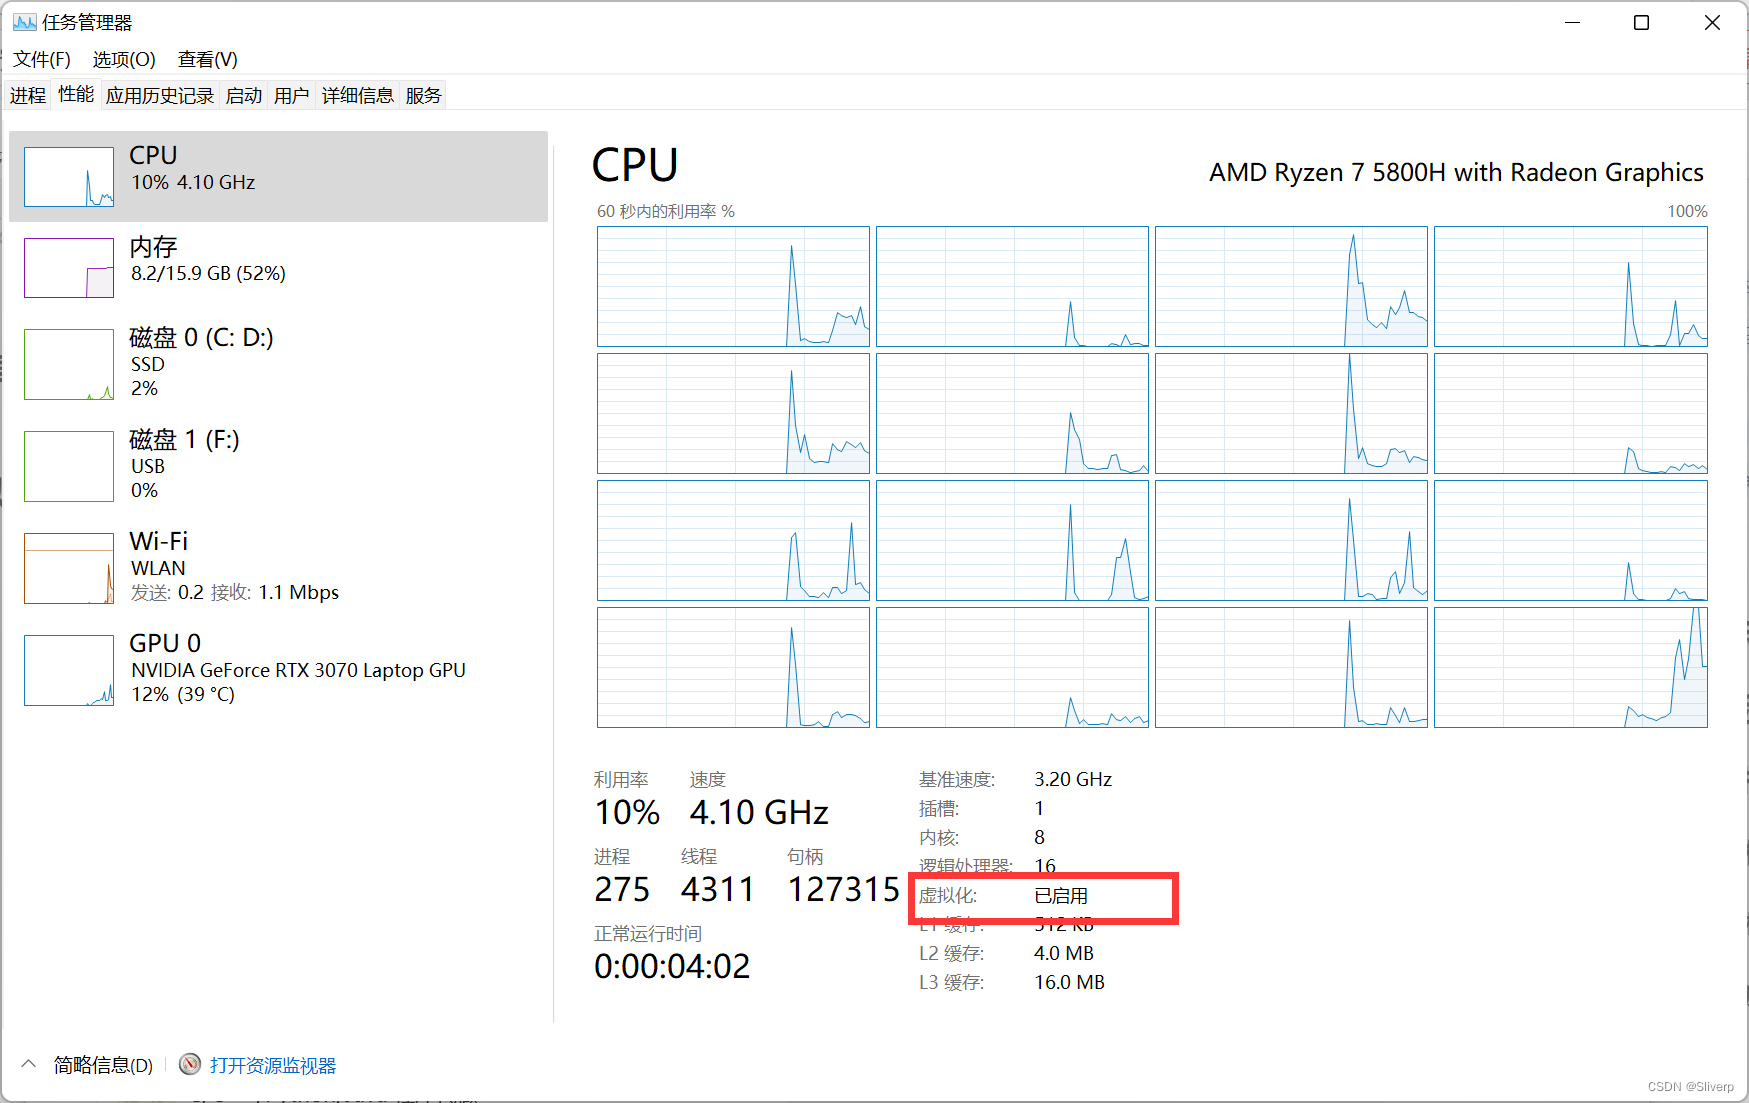Select the Wi-Fi graph thumbnail

pyautogui.click(x=68, y=568)
